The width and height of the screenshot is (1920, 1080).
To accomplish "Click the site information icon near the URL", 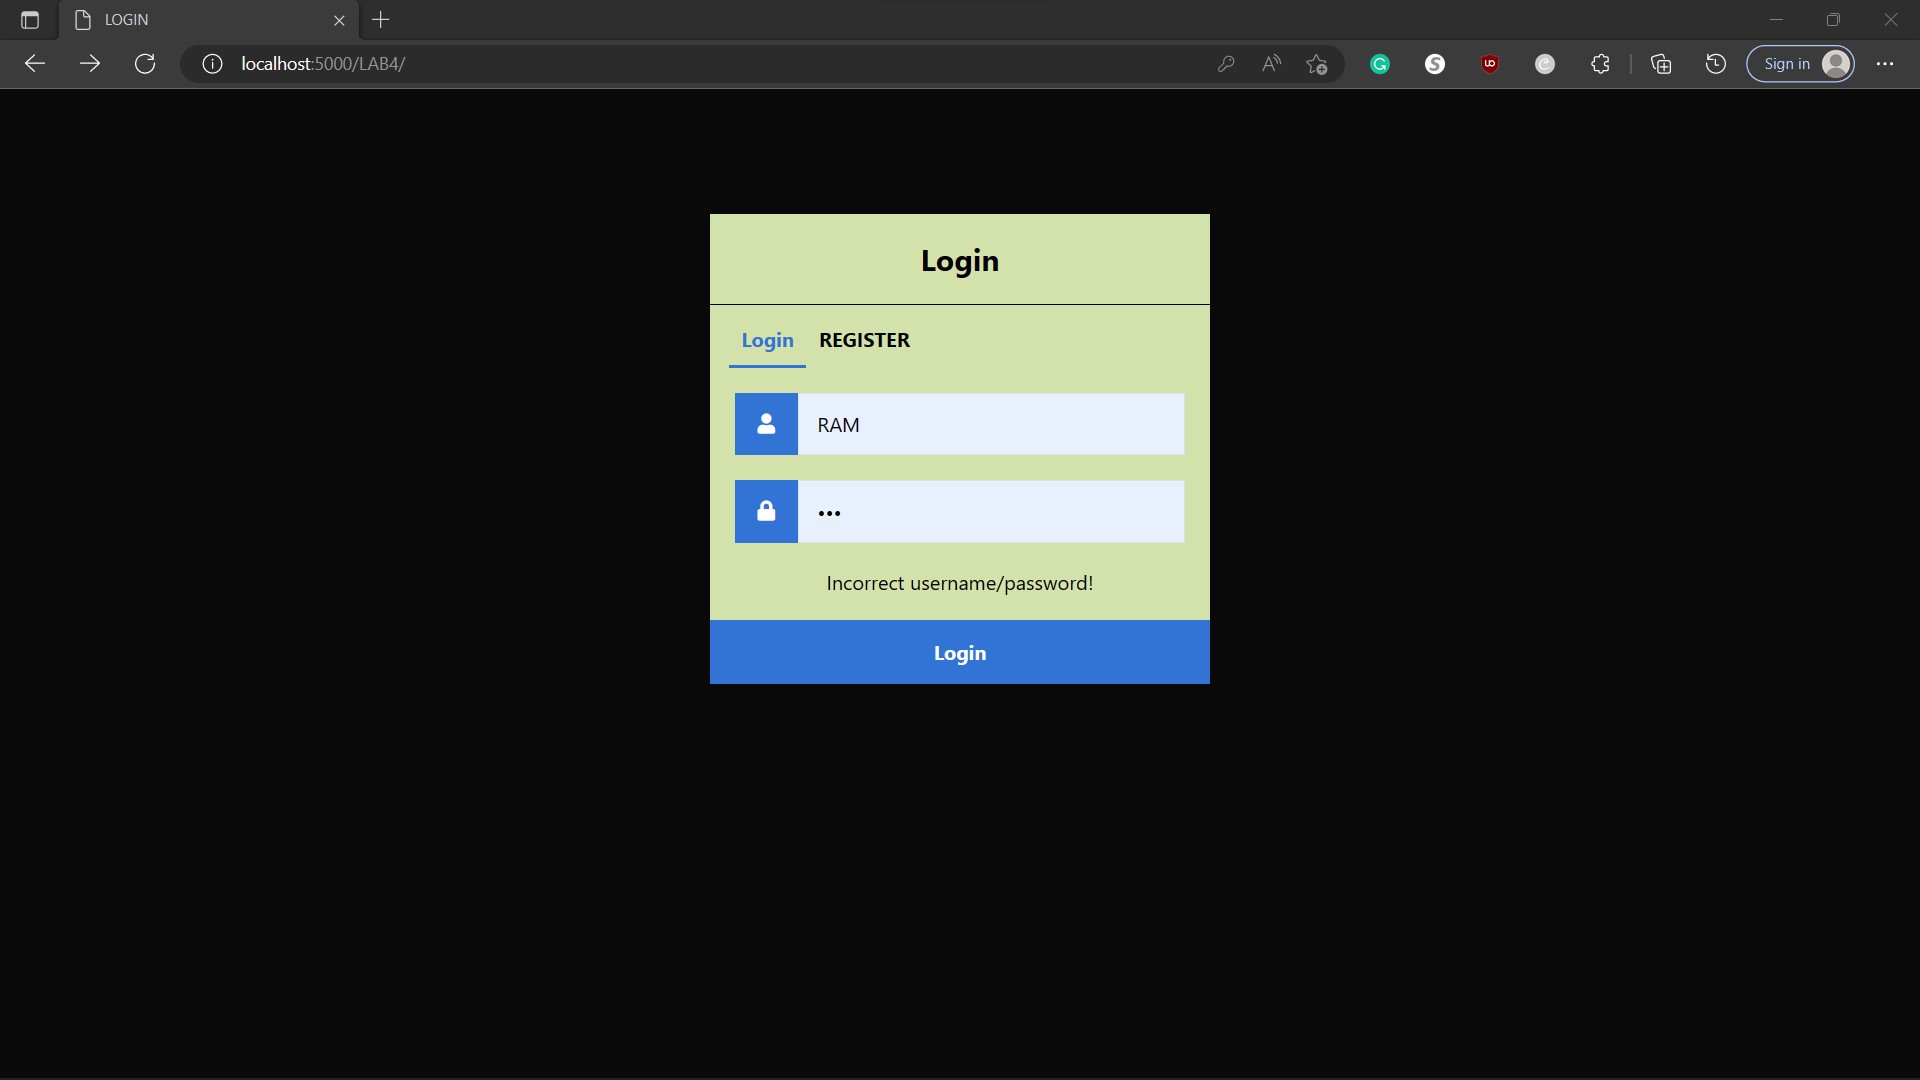I will pos(211,63).
